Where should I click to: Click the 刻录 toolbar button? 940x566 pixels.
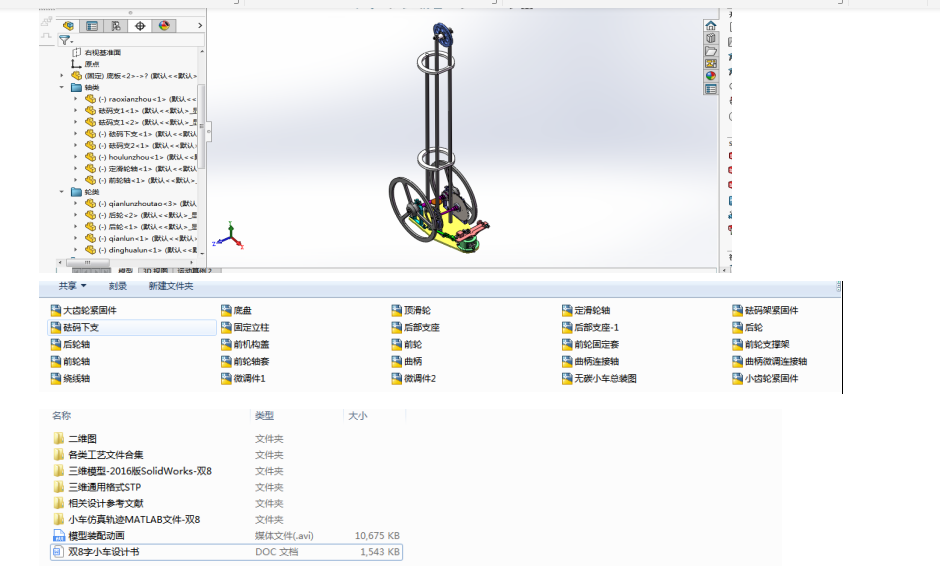coord(118,286)
